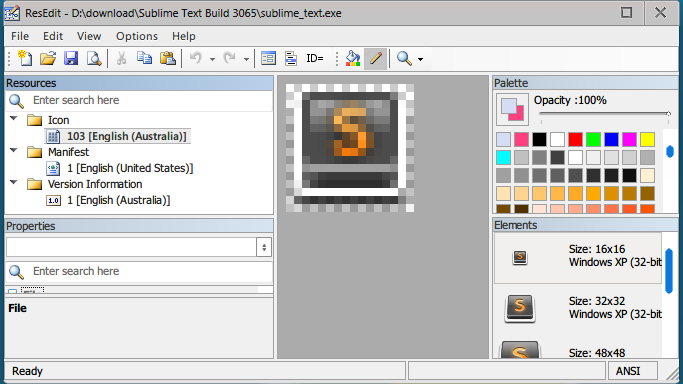683x384 pixels.
Task: Click the New file toolbar icon
Action: pos(25,58)
